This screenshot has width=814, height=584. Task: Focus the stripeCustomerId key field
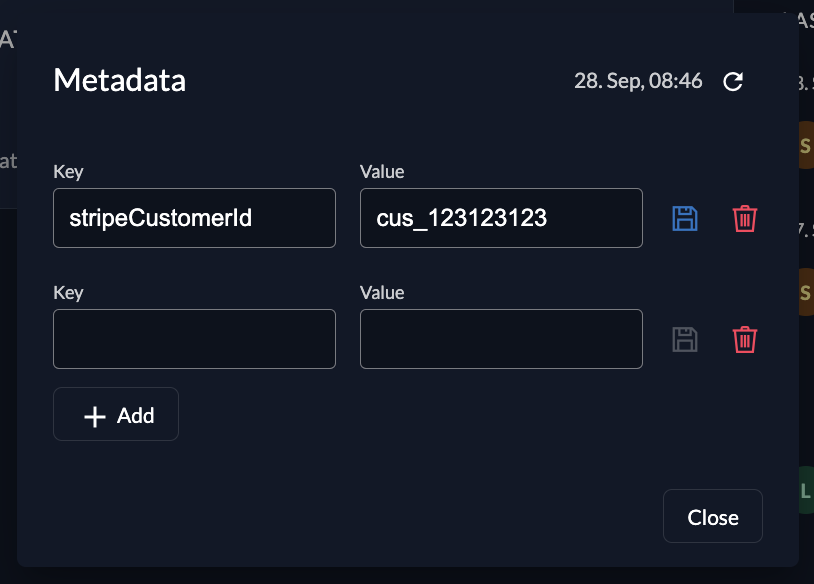coord(194,218)
